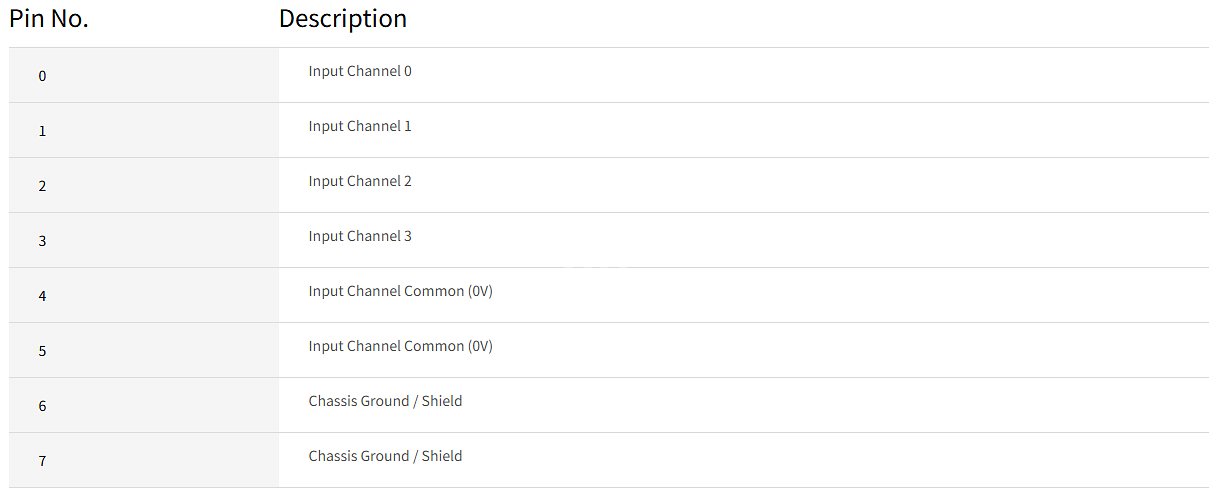Click the word Common in pin 4 row
The width and height of the screenshot is (1217, 494).
(434, 291)
